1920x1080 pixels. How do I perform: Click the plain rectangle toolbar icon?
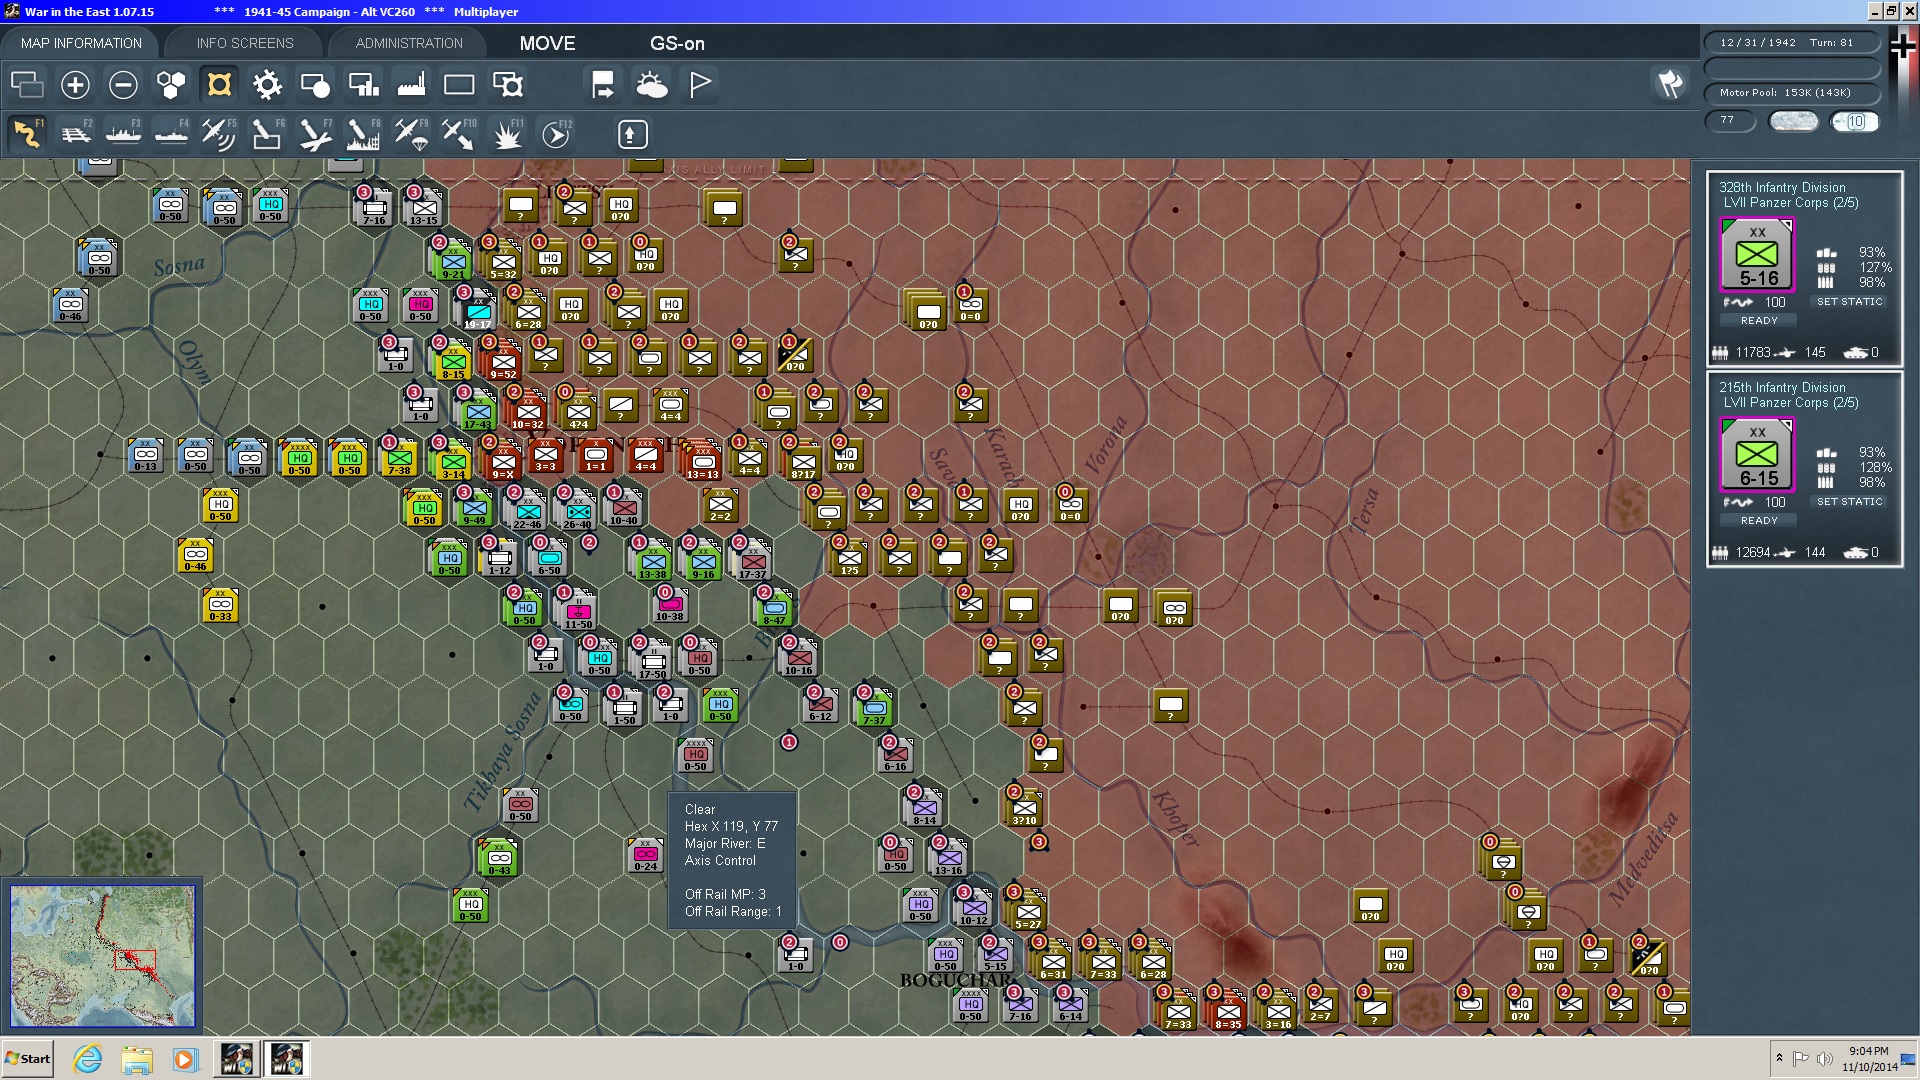click(459, 85)
